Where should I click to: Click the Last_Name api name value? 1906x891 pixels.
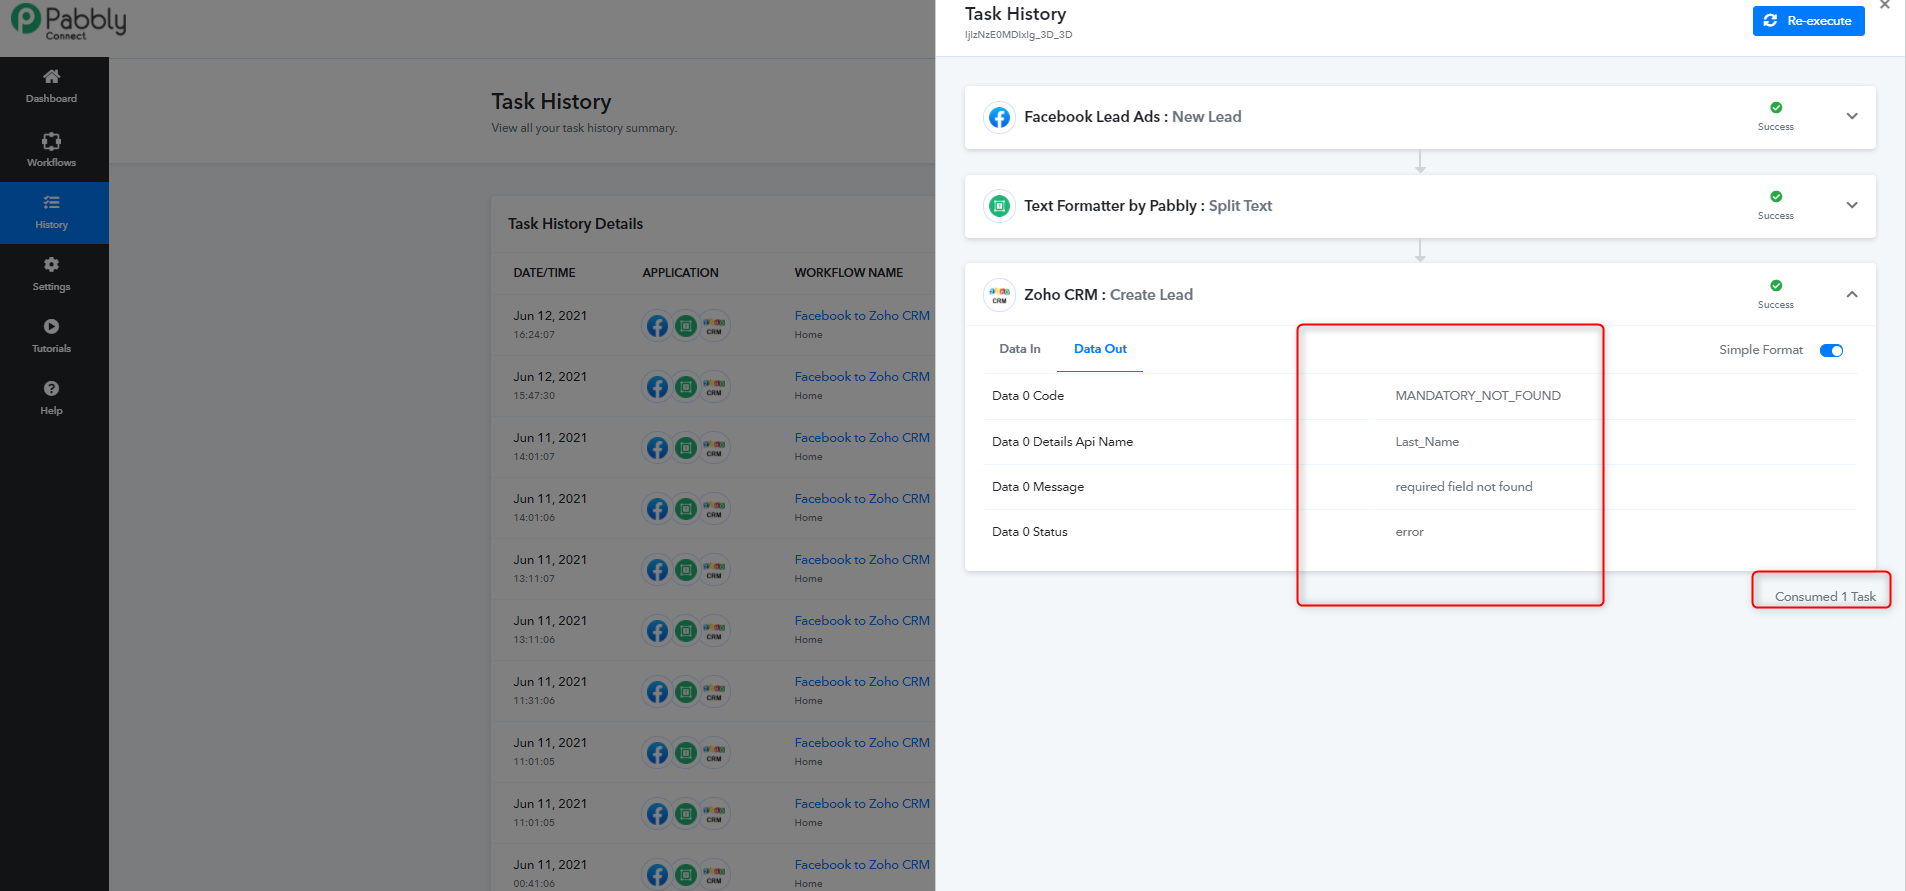1427,442
